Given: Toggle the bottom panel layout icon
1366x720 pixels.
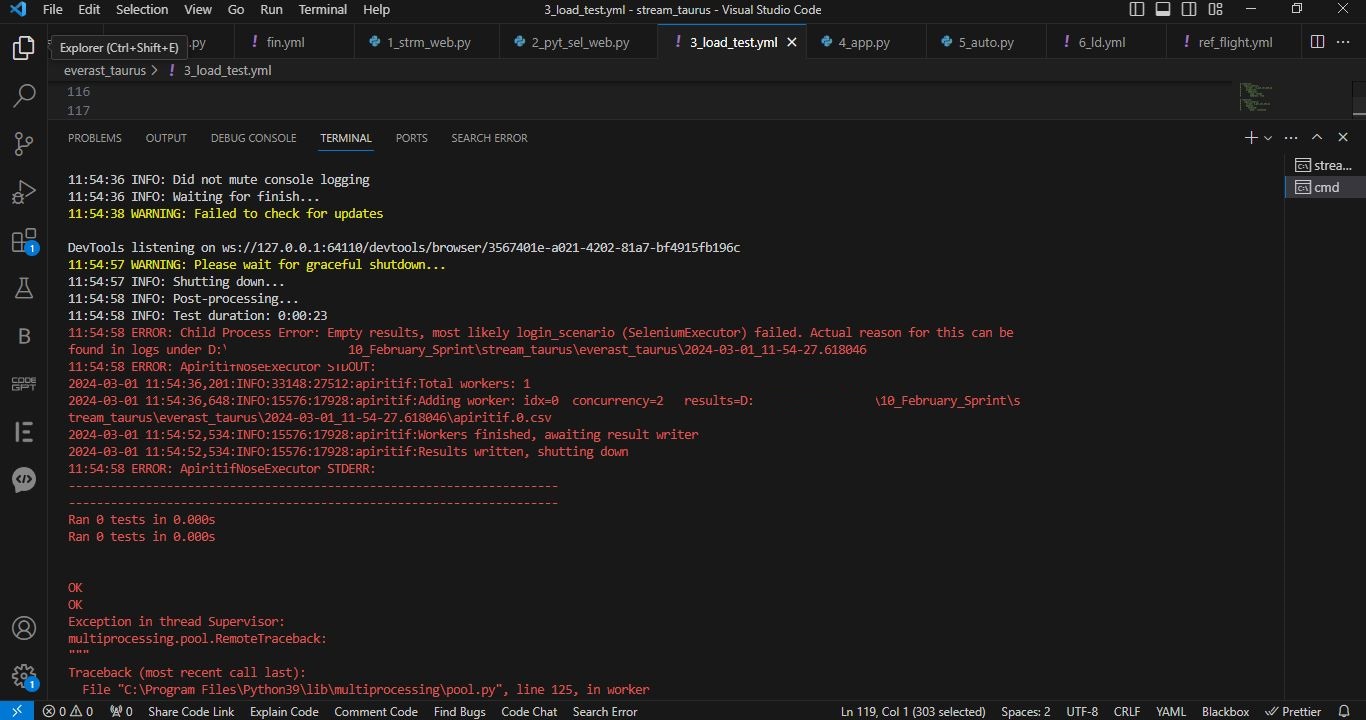Looking at the screenshot, I should [x=1163, y=9].
